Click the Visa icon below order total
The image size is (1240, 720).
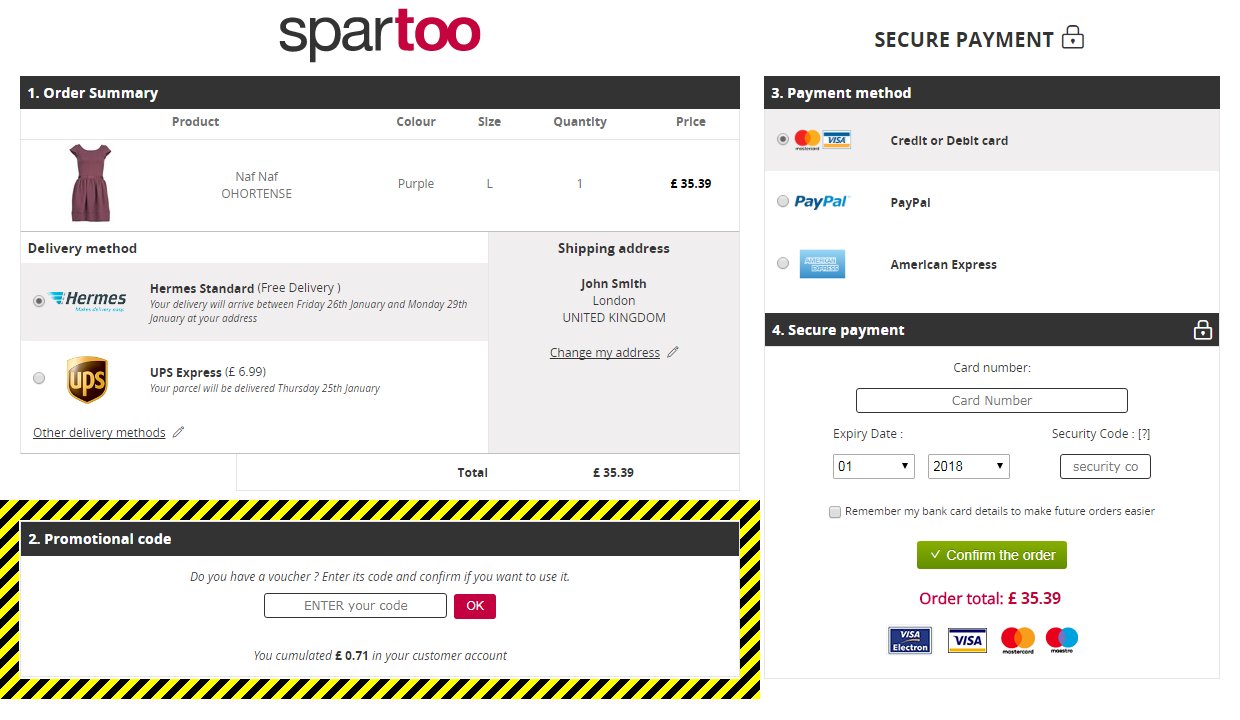click(x=967, y=640)
